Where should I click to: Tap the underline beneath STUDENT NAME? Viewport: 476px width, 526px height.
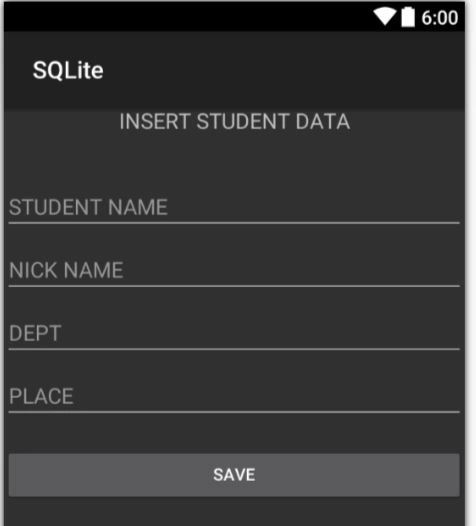coord(234,223)
